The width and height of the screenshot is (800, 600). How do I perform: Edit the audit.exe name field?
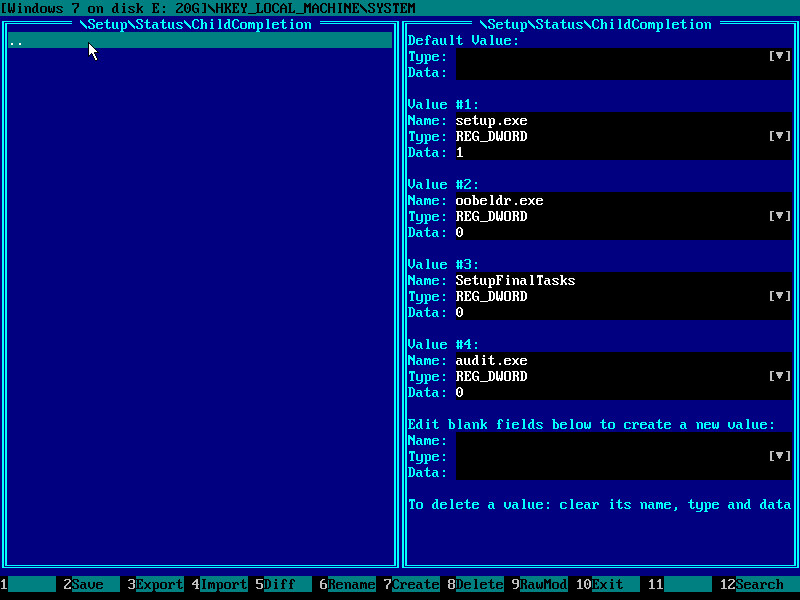pos(623,360)
